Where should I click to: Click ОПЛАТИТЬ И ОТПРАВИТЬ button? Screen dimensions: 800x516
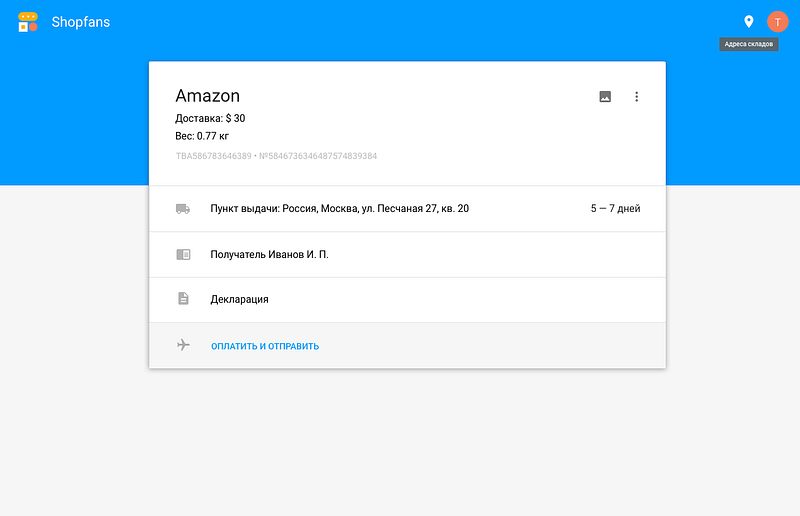(x=265, y=346)
